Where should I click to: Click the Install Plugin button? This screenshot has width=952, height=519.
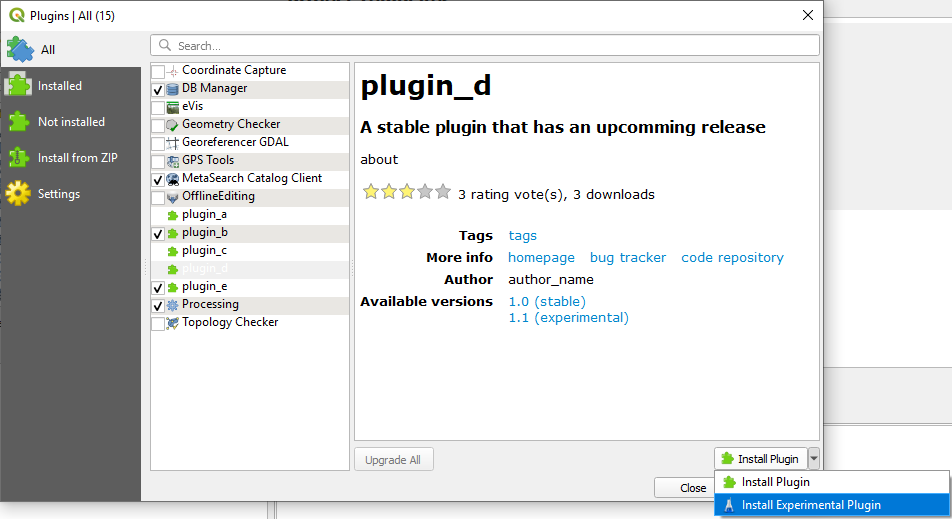(761, 459)
